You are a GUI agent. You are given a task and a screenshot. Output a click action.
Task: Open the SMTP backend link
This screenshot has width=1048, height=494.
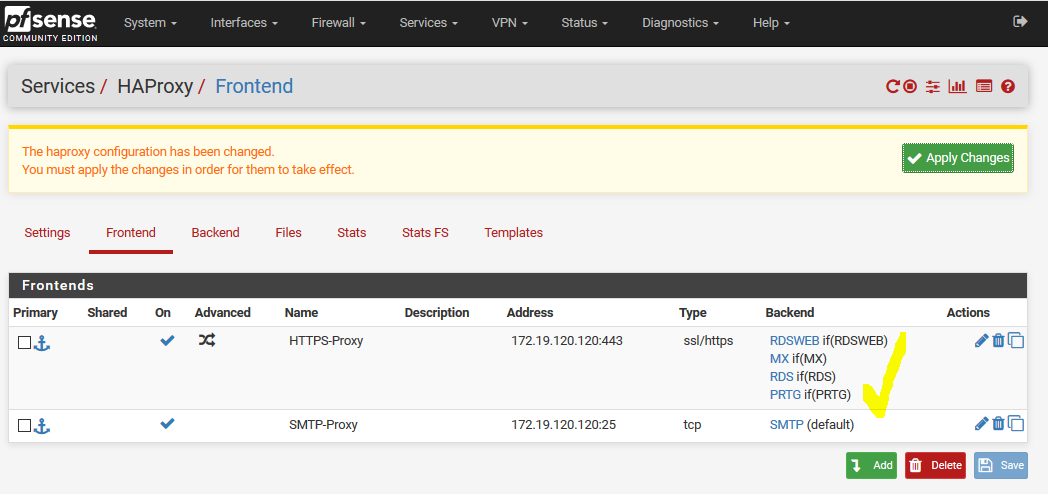(787, 424)
